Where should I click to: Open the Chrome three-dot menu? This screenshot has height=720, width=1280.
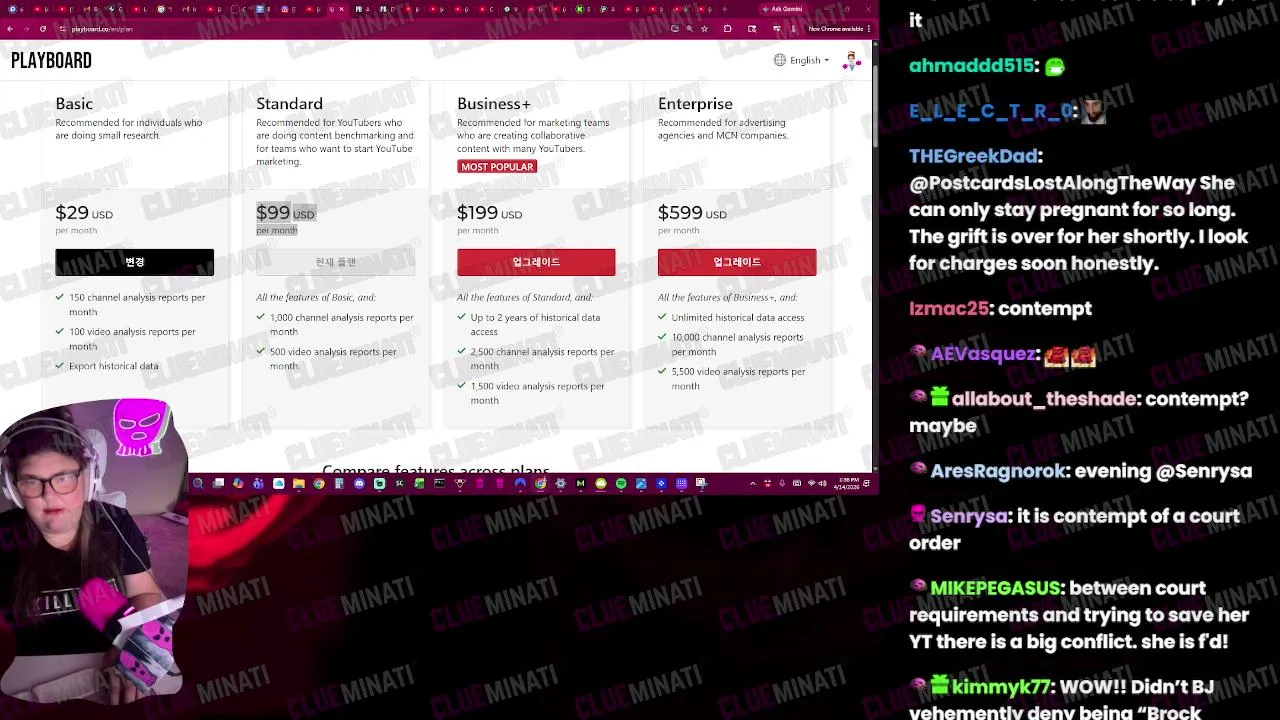(x=869, y=29)
